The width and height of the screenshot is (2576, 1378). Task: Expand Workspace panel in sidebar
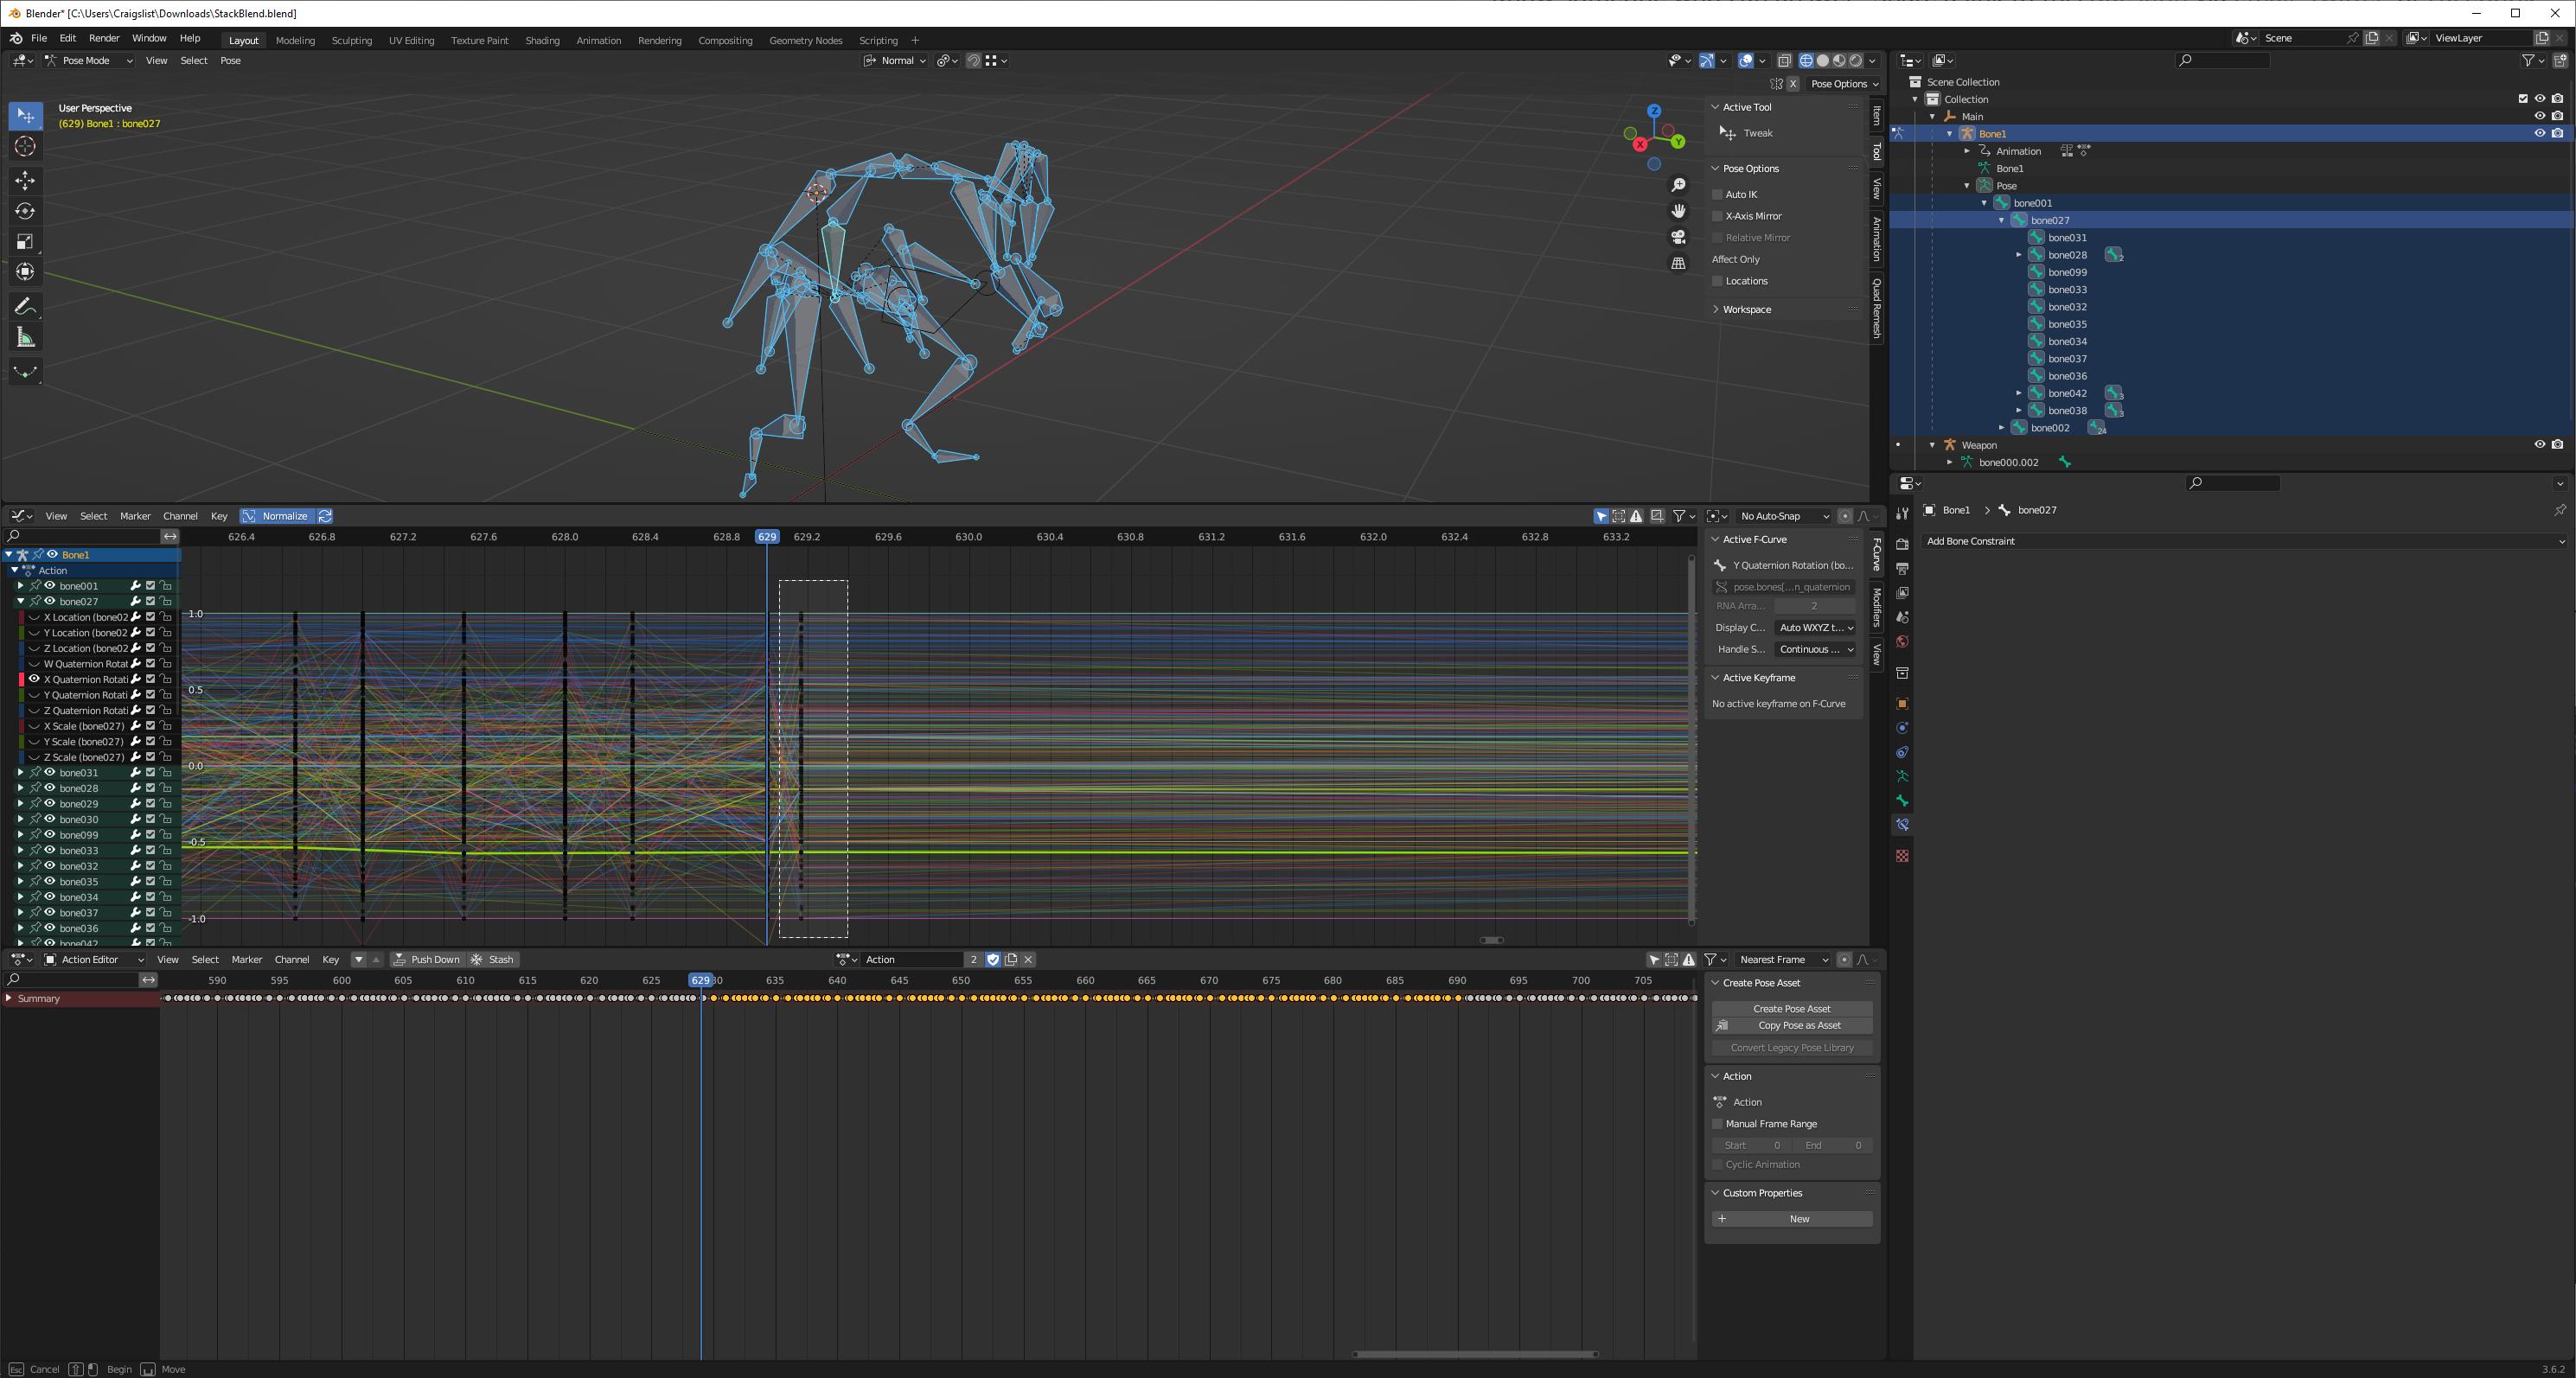tap(1747, 309)
